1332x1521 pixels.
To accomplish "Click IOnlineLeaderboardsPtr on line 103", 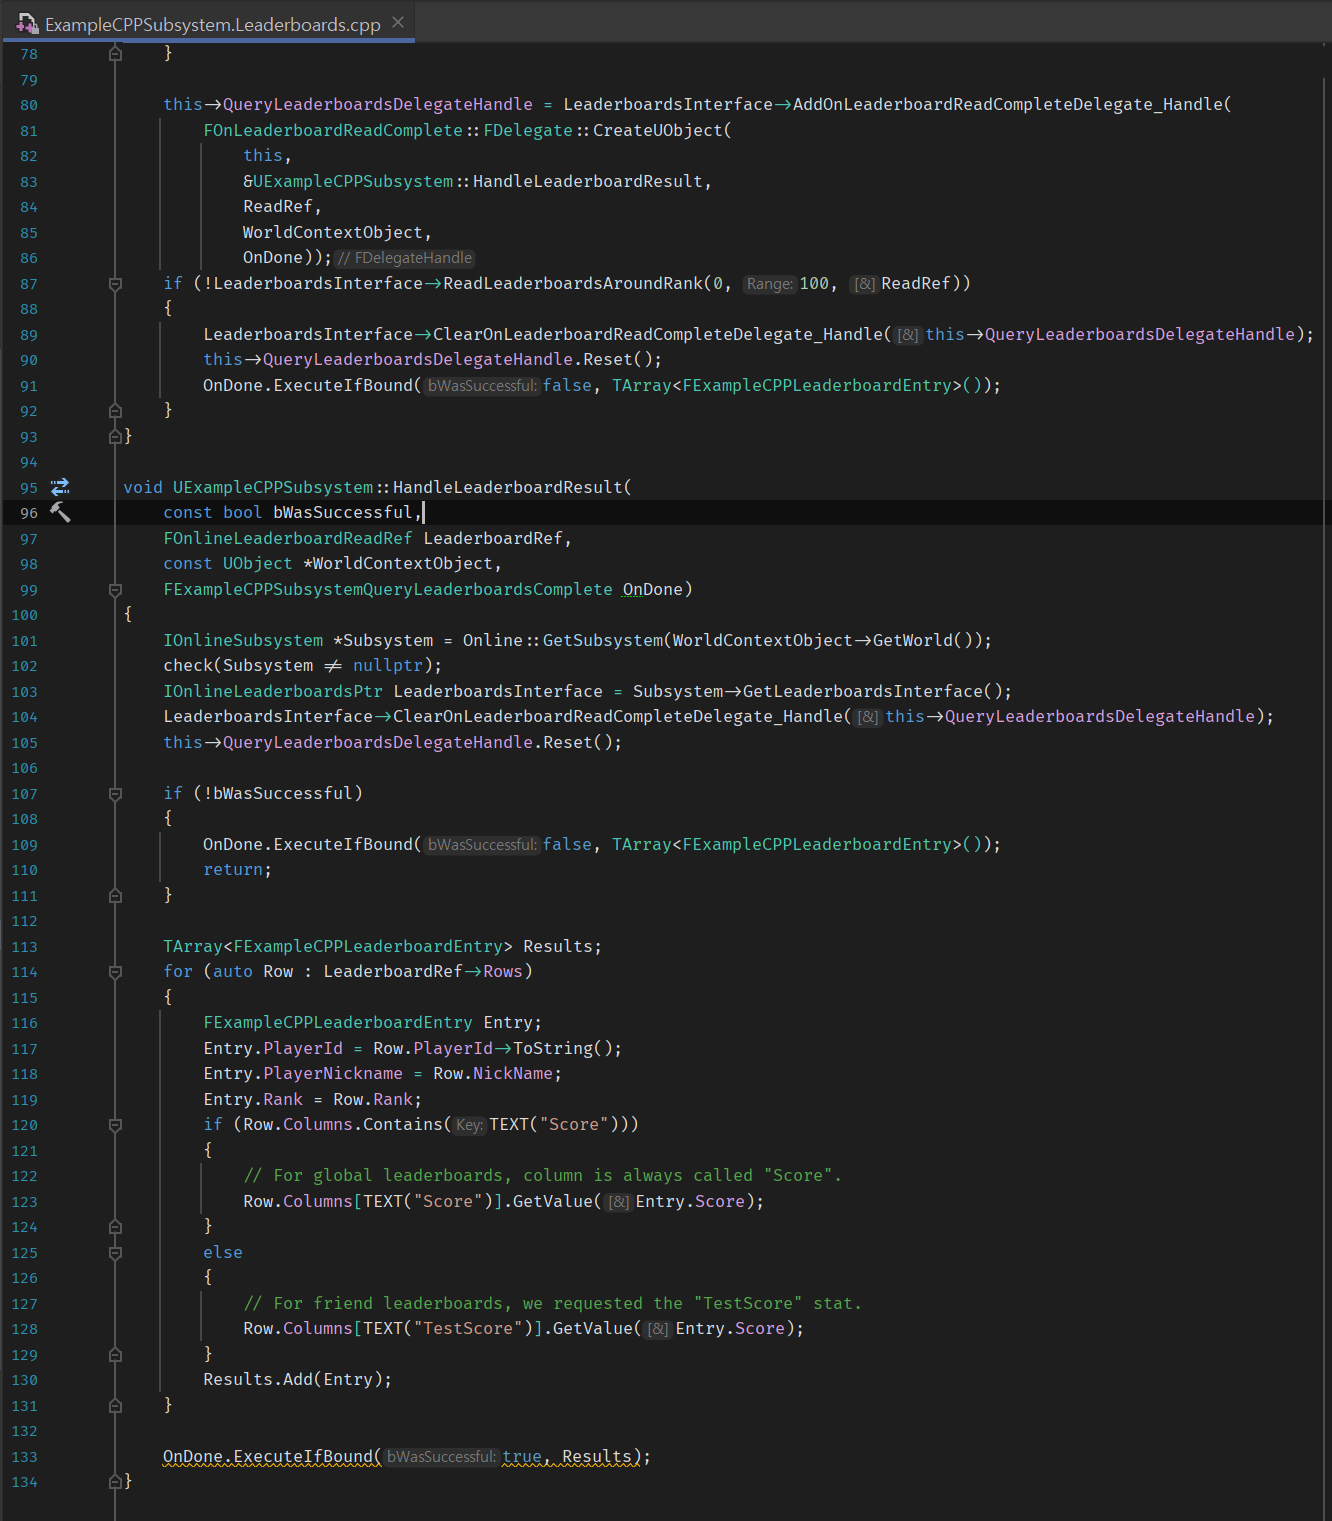I will pos(273,691).
